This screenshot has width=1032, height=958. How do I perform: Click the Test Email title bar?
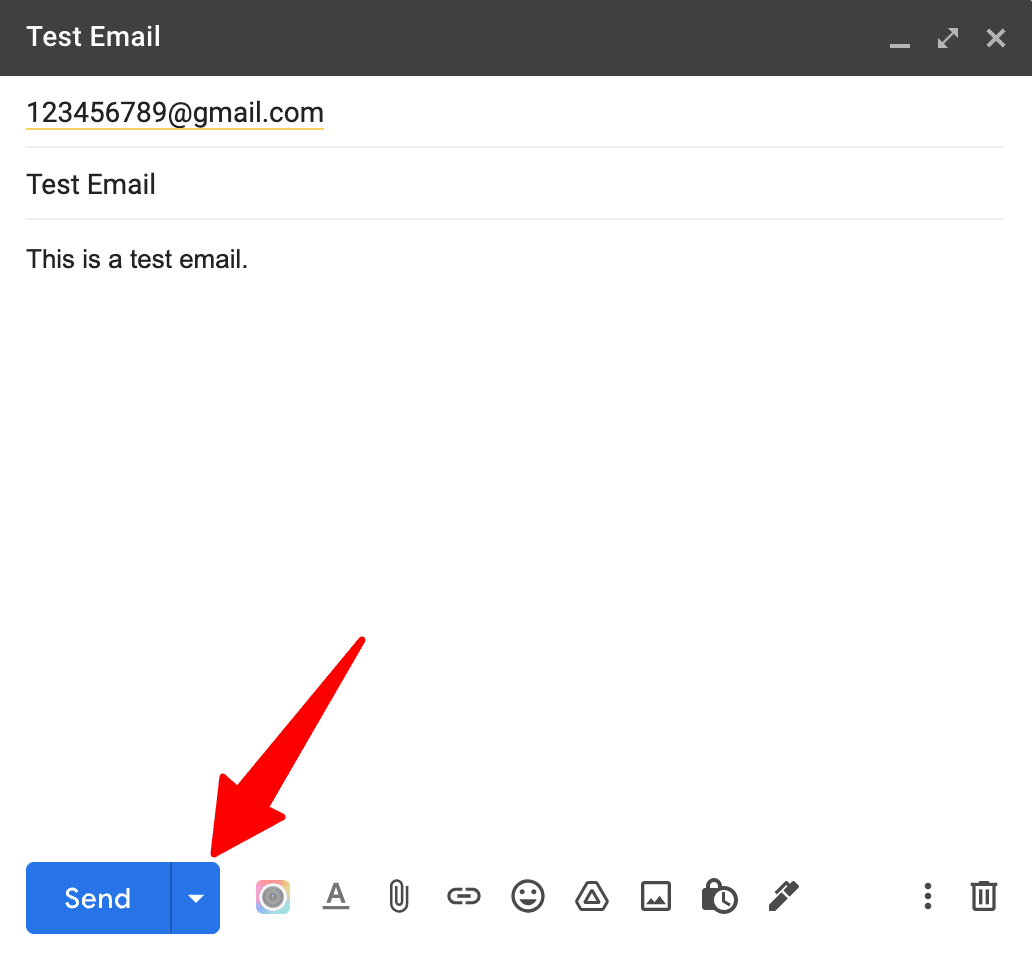pos(93,37)
